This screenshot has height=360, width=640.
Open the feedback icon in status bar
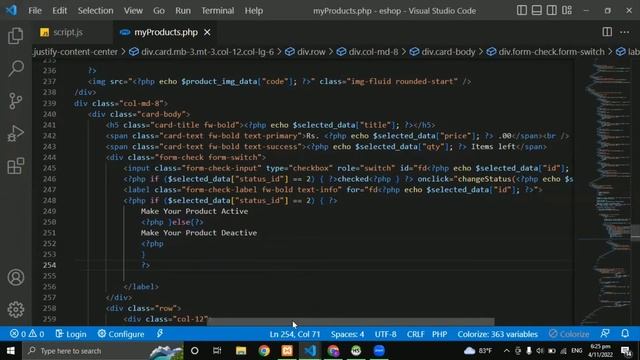605,334
